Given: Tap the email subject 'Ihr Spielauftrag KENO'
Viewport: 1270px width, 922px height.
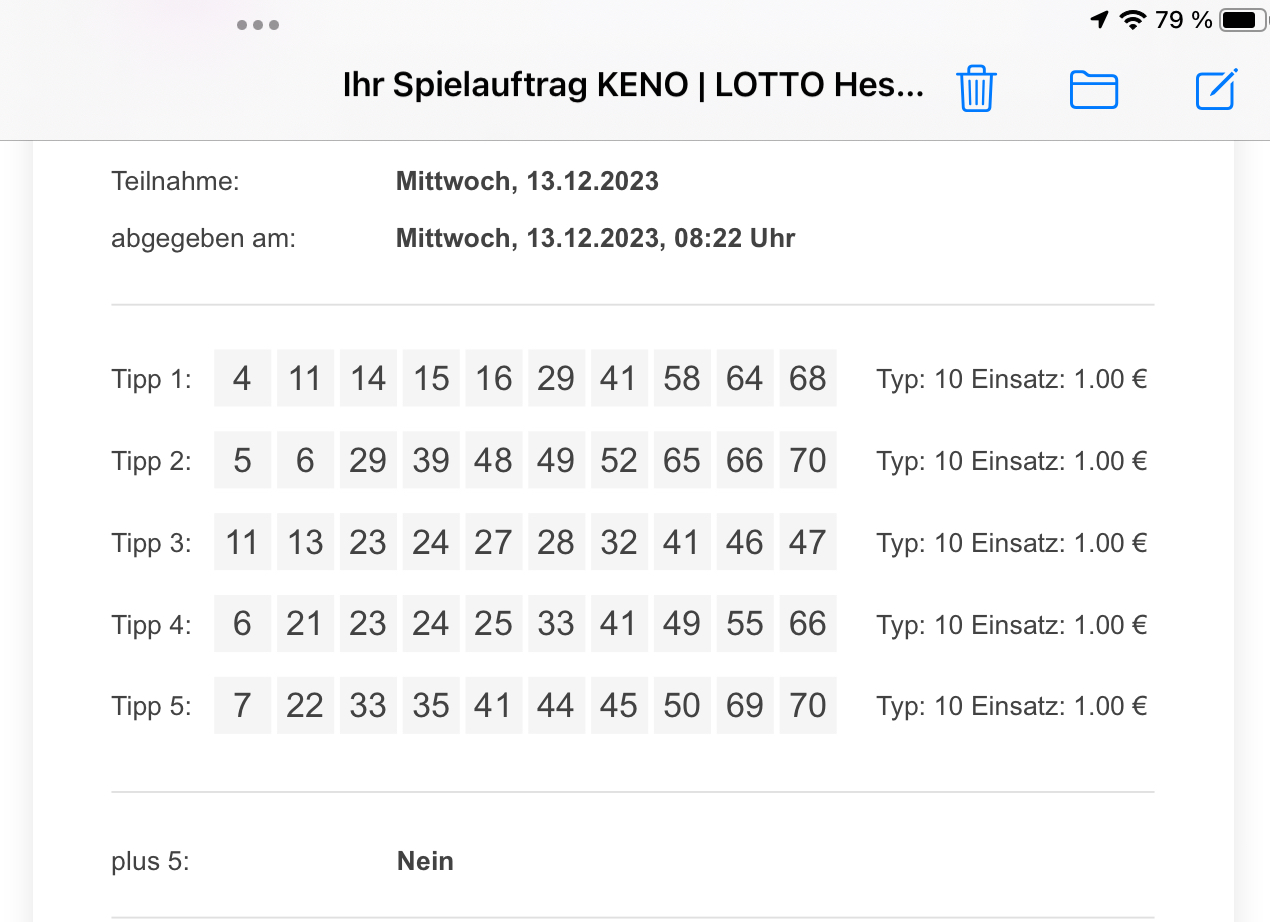Looking at the screenshot, I should click(x=515, y=85).
